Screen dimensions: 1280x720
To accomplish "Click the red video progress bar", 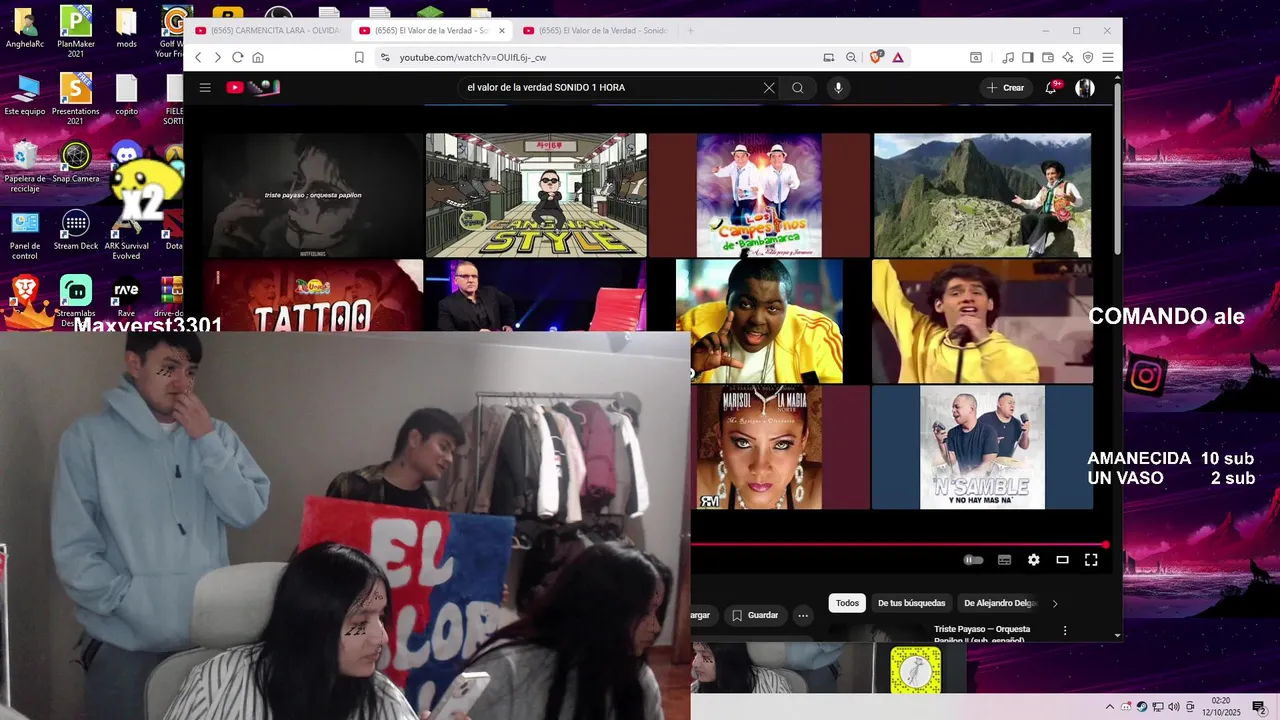I will pyautogui.click(x=898, y=545).
